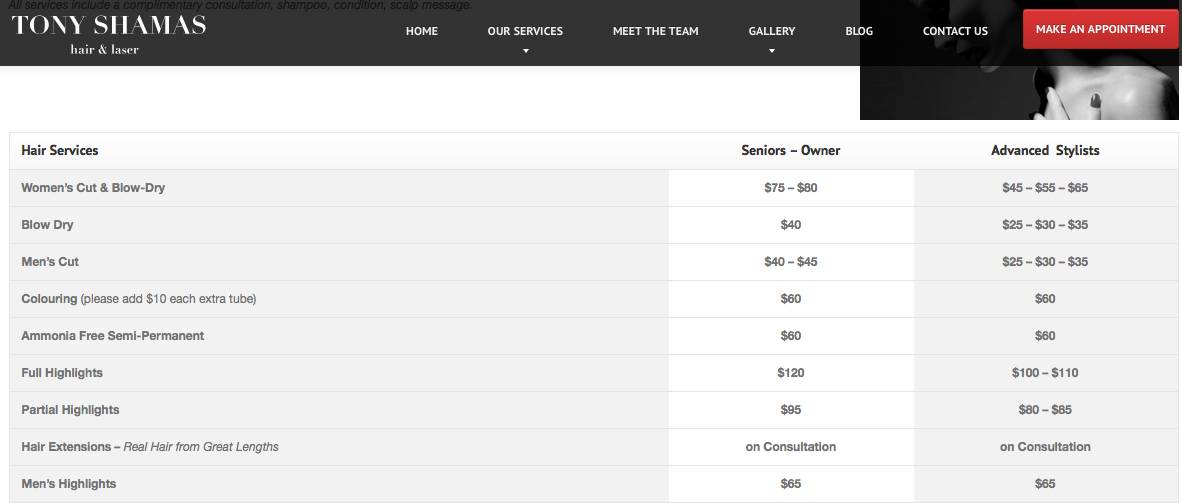Expand the Gallery dropdown arrow
This screenshot has width=1182, height=503.
click(x=772, y=51)
